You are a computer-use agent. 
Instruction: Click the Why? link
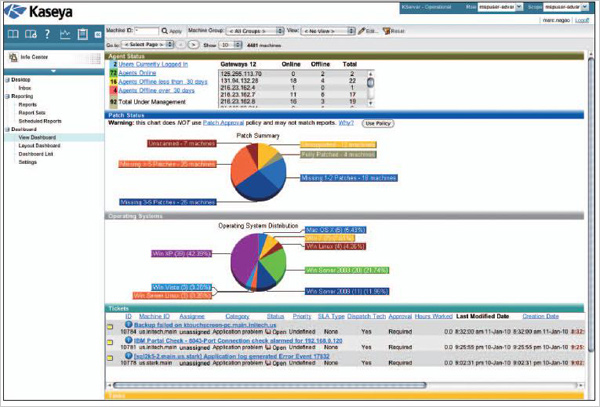tap(346, 123)
